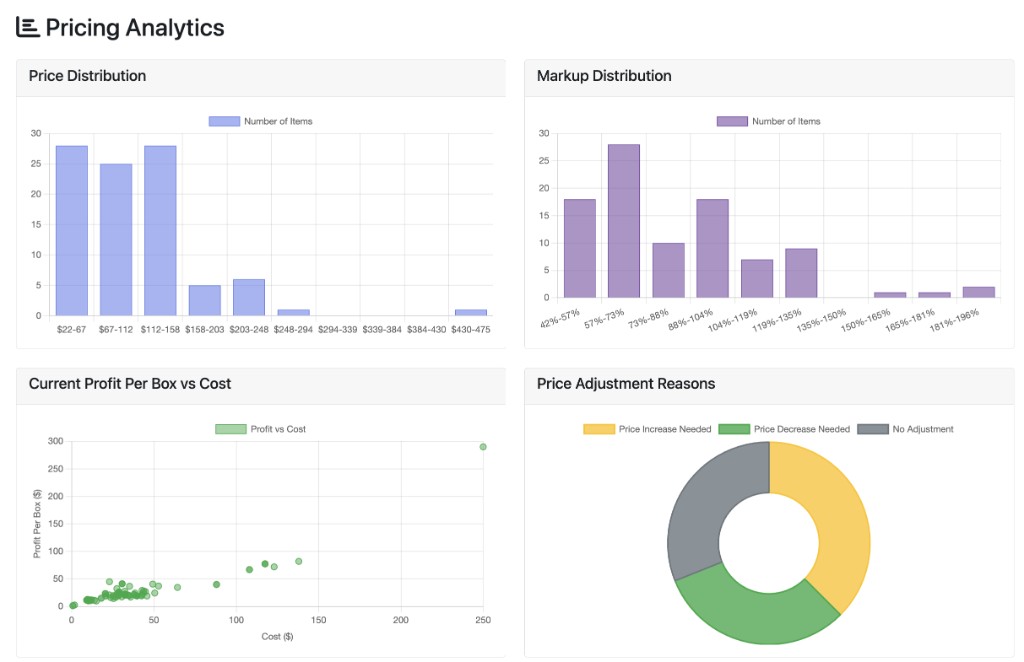The width and height of the screenshot is (1024, 662).
Task: Click the tallest 57%-73% markup bar
Action: (x=623, y=220)
